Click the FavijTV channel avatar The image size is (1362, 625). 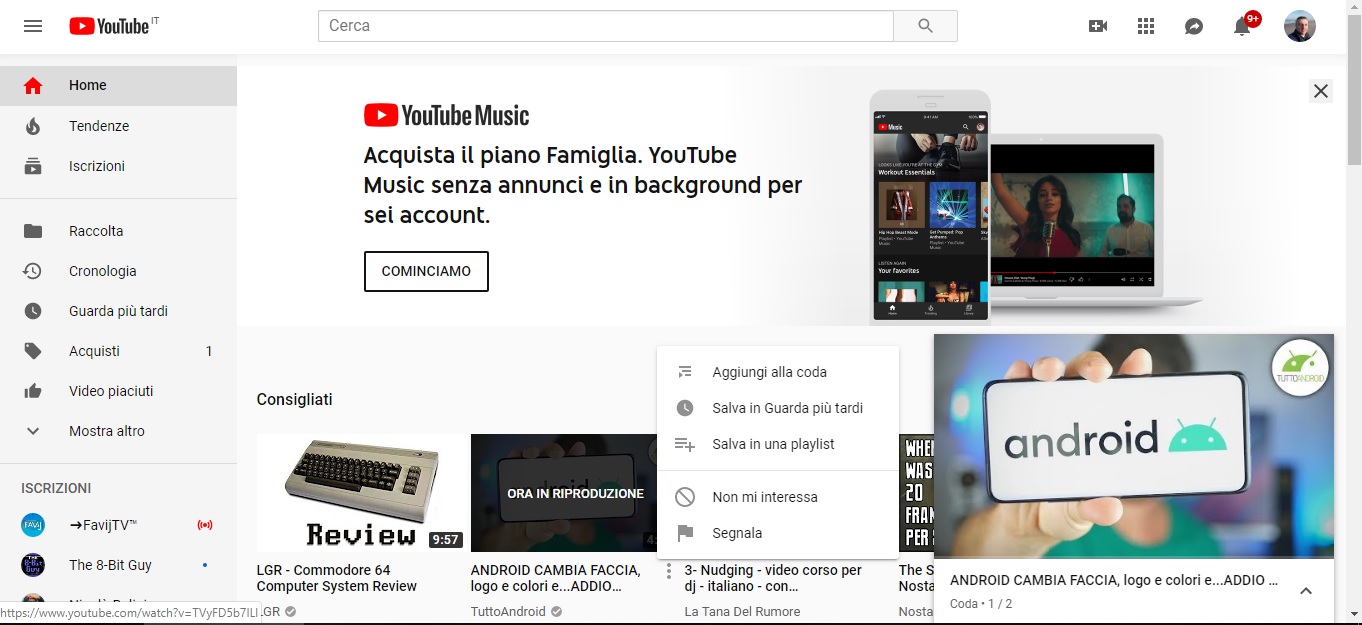[x=33, y=525]
